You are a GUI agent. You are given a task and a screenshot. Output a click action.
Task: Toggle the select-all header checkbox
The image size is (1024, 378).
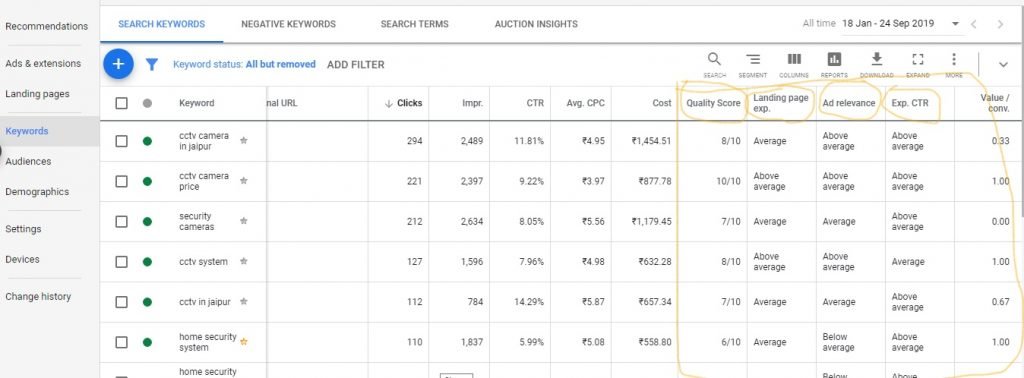[x=121, y=103]
